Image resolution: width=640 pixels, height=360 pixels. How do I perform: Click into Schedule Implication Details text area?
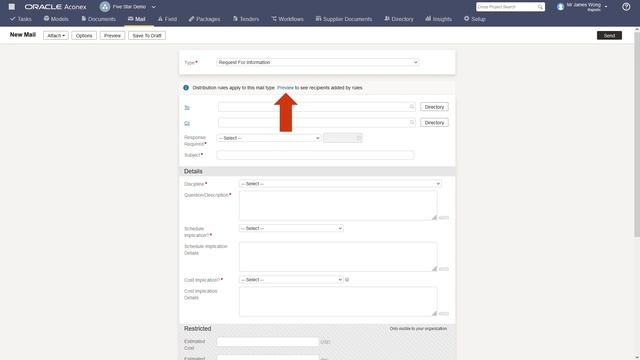pos(338,257)
